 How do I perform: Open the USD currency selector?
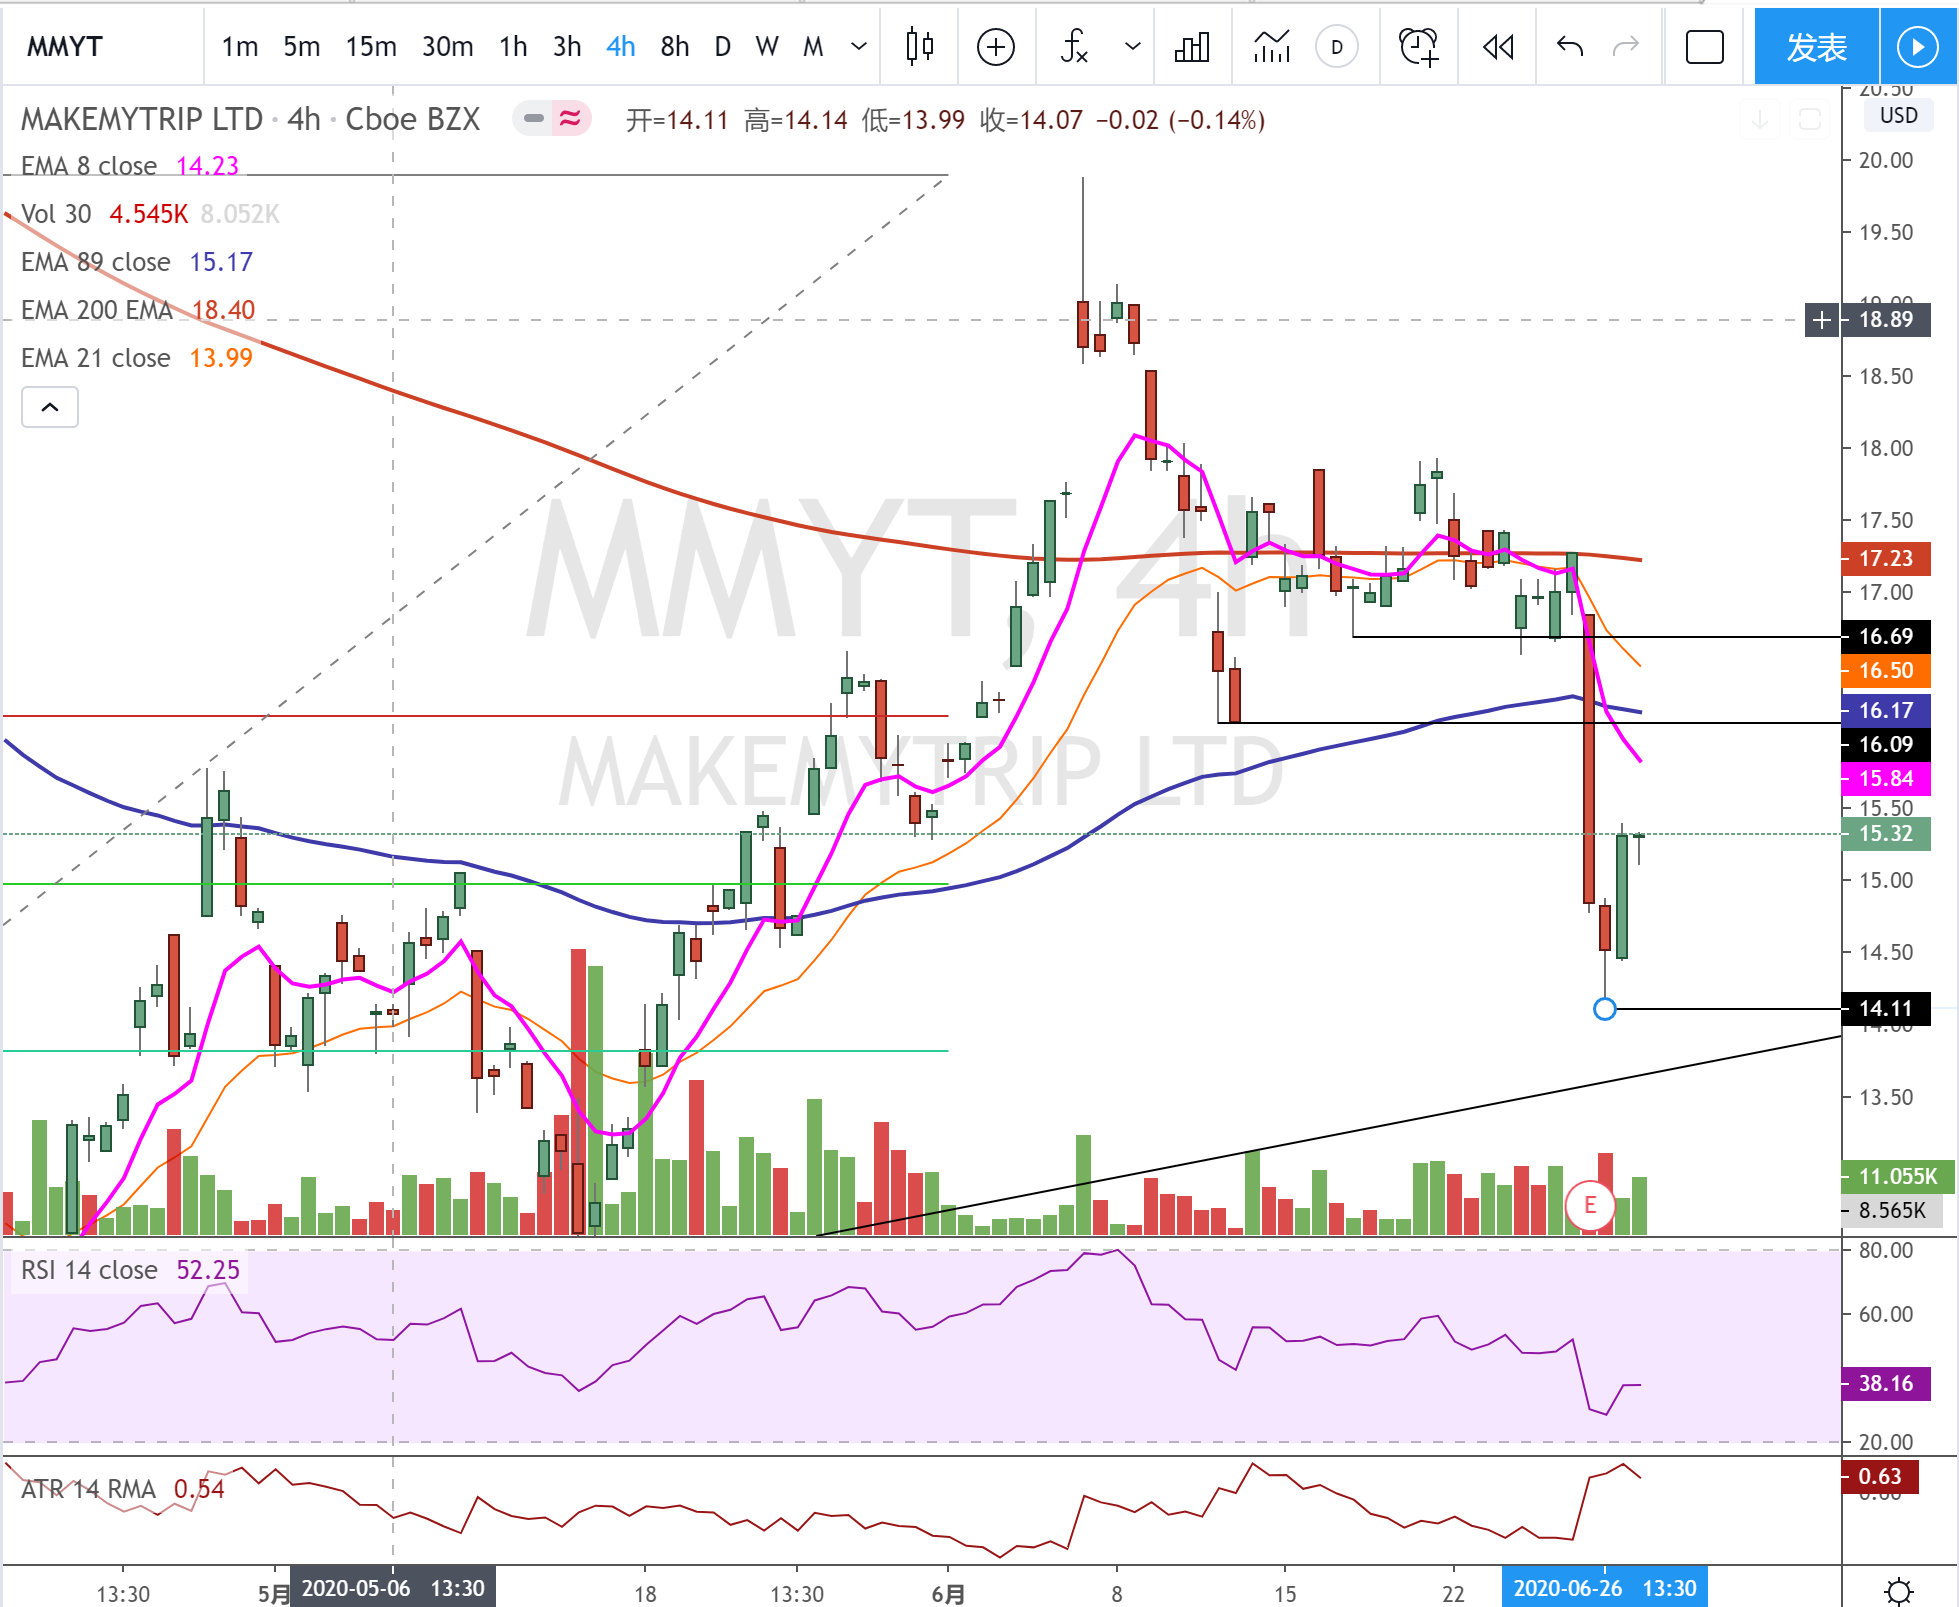(1898, 115)
